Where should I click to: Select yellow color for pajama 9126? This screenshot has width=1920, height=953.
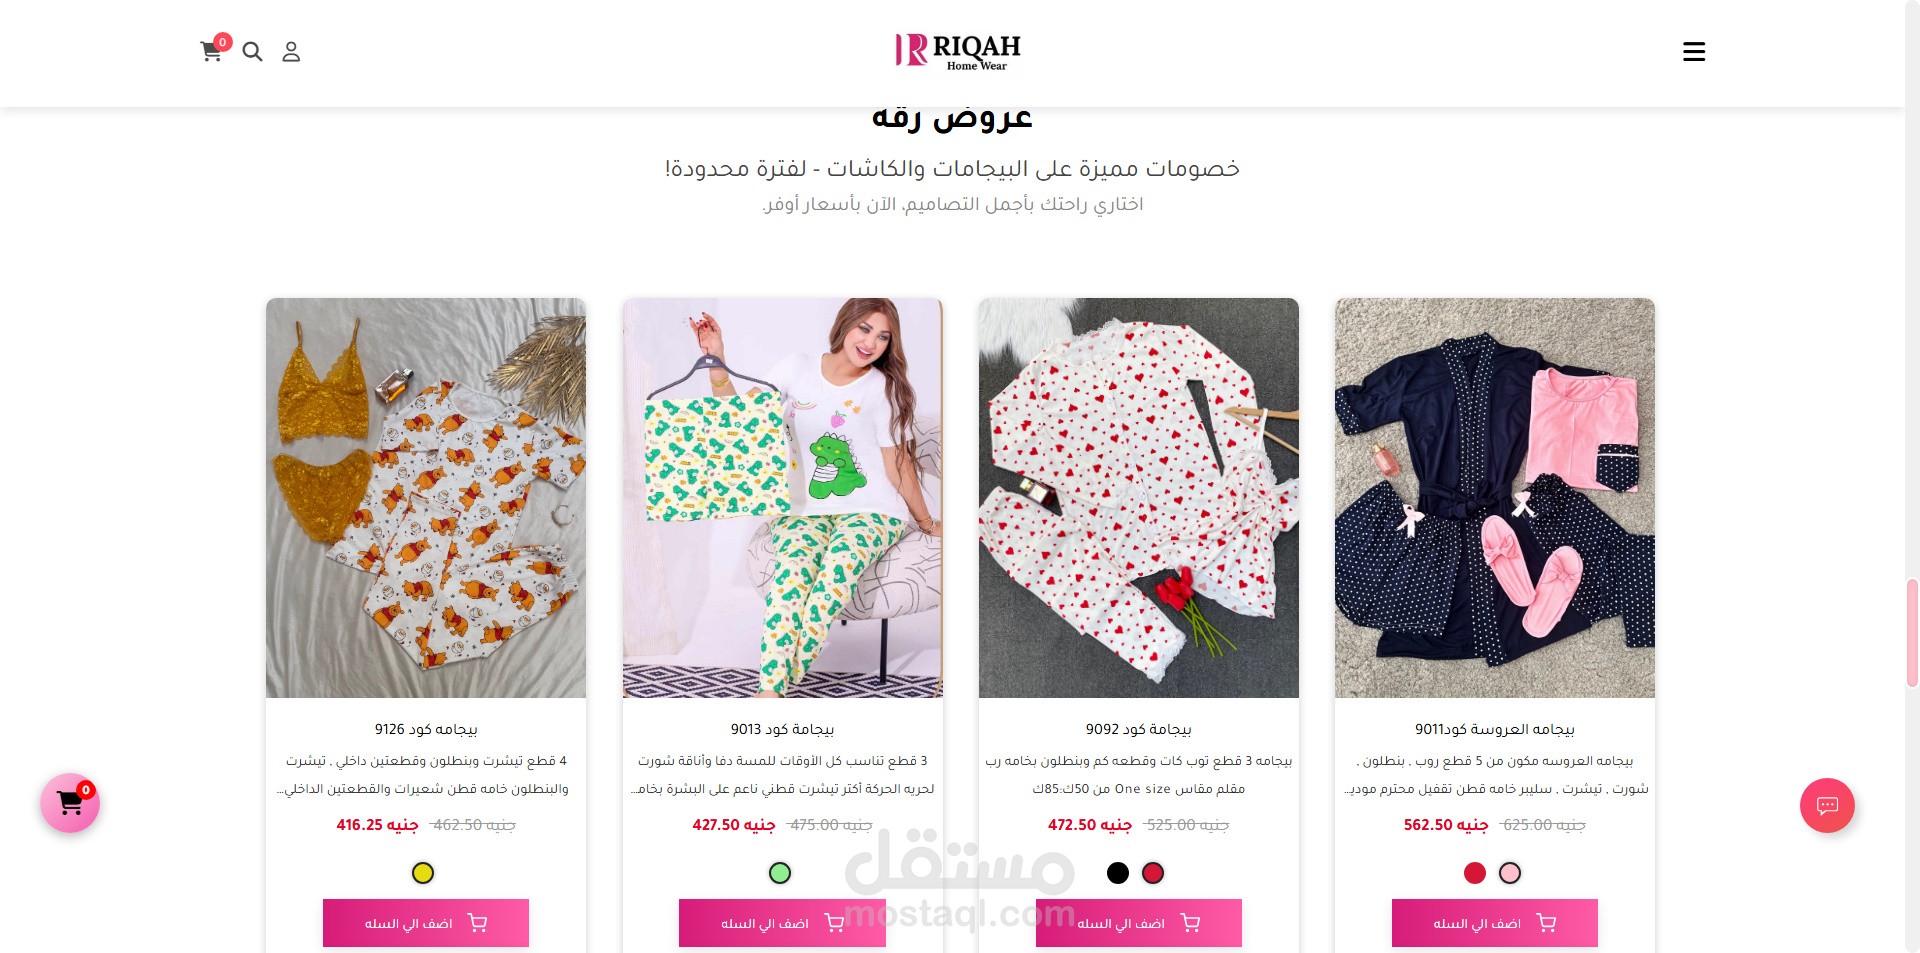[x=423, y=873]
